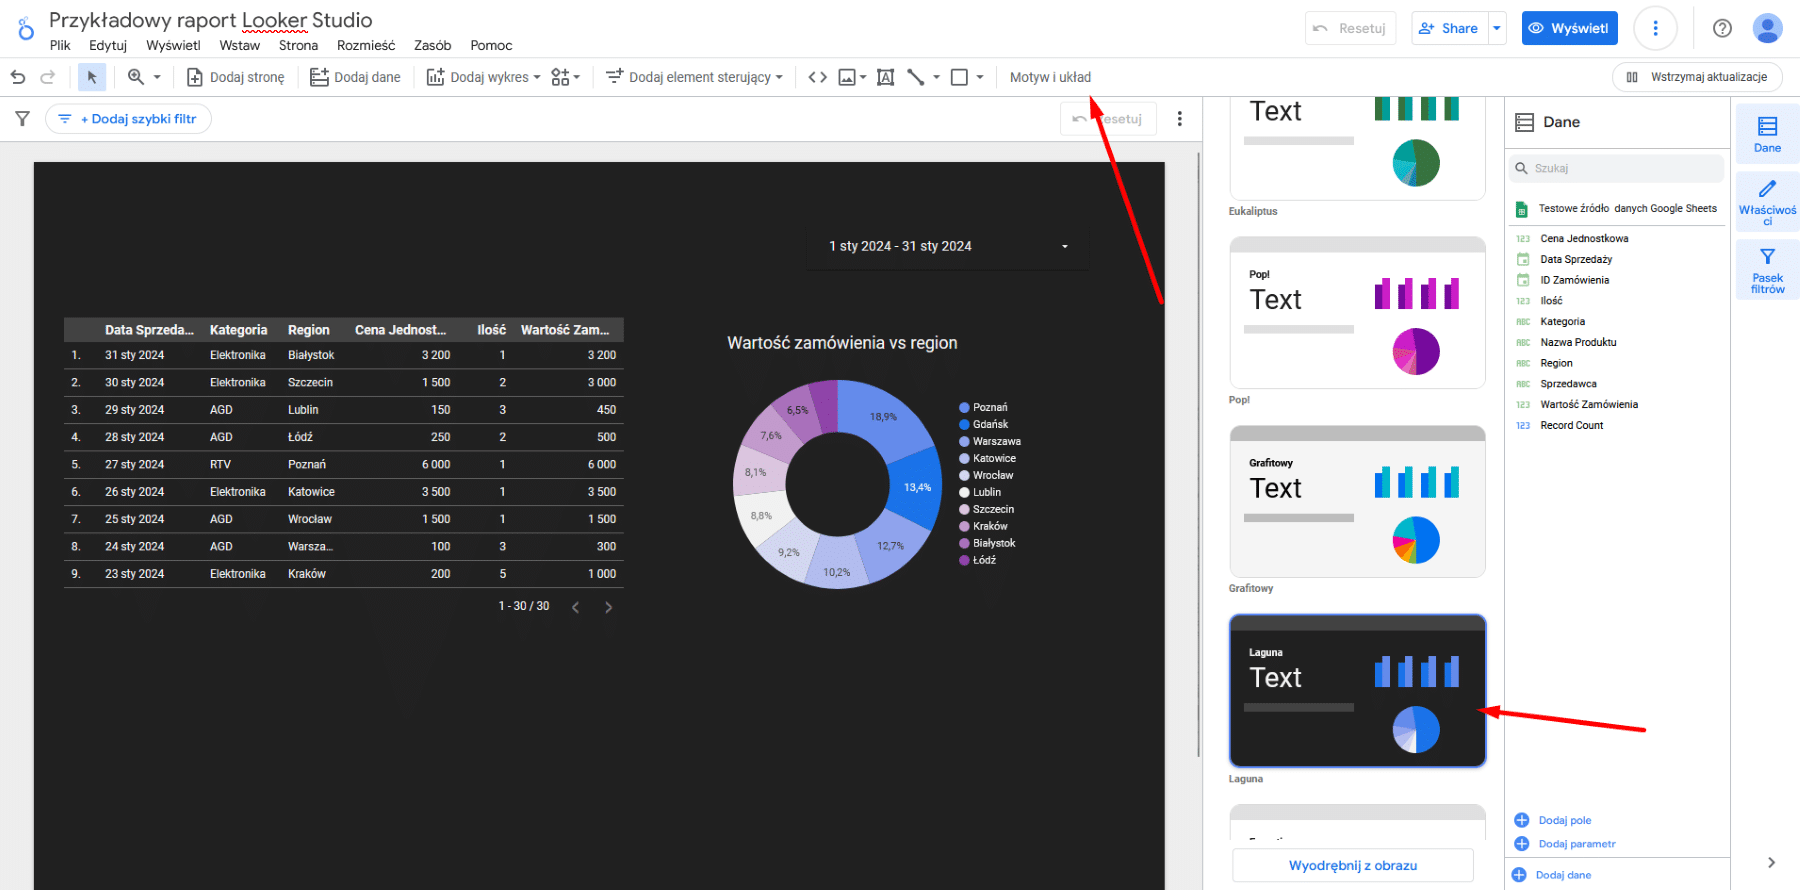Redo the last action
Screen dimensions: 1800x890
47,77
